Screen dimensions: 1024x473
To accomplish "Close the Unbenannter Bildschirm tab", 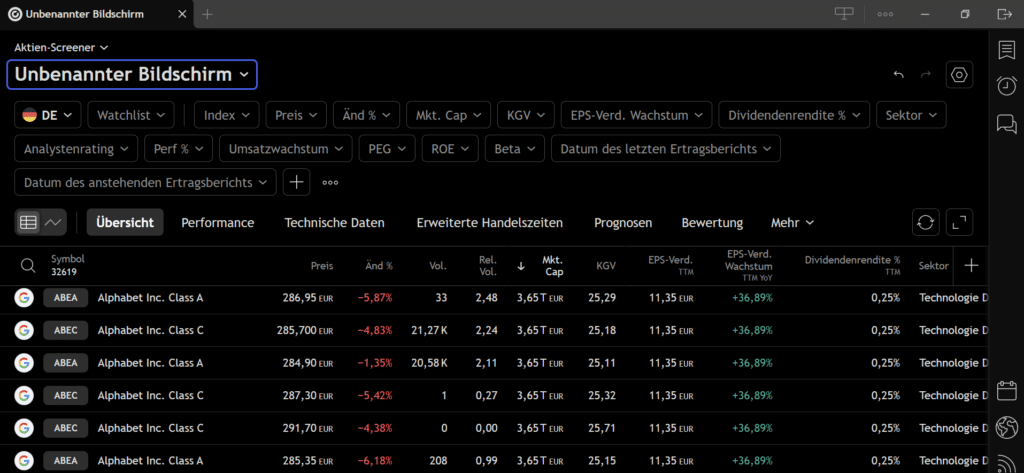I will pyautogui.click(x=182, y=14).
